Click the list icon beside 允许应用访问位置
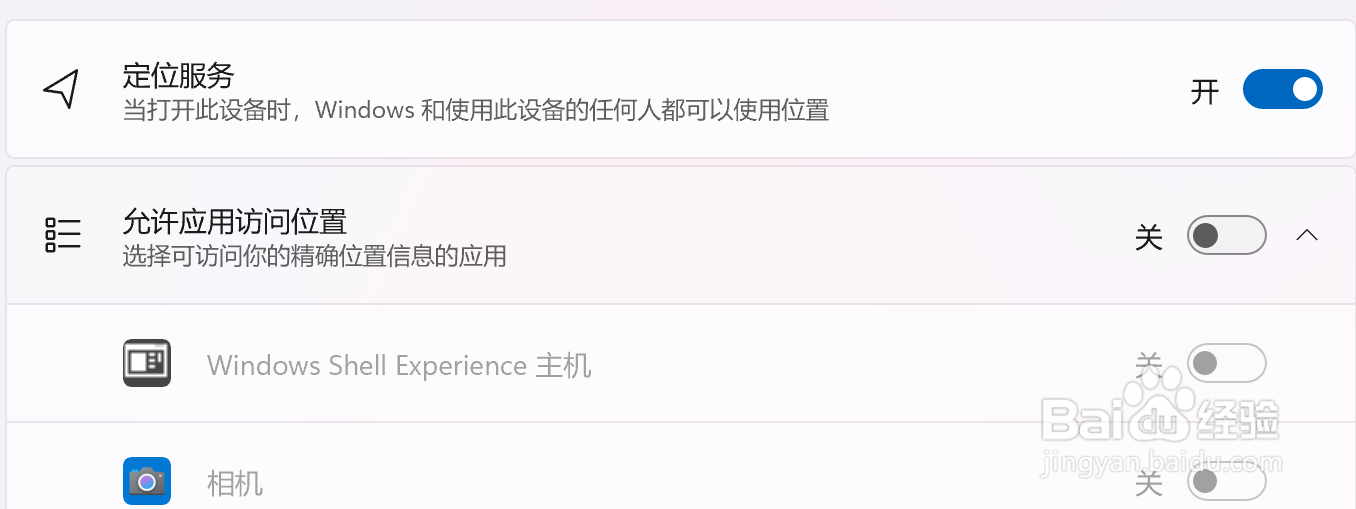Screen dimensions: 1356x509 (63, 236)
